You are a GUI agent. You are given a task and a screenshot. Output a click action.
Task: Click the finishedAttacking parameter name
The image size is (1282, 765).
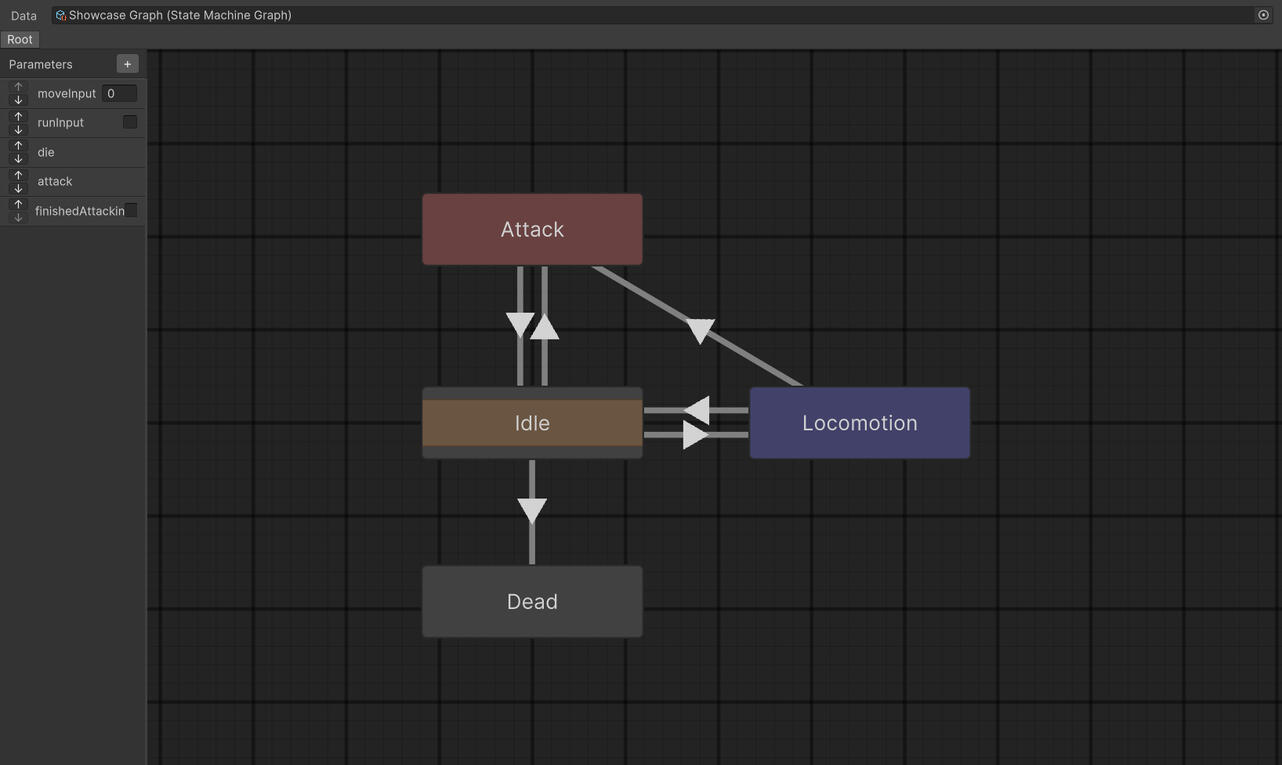click(x=80, y=211)
